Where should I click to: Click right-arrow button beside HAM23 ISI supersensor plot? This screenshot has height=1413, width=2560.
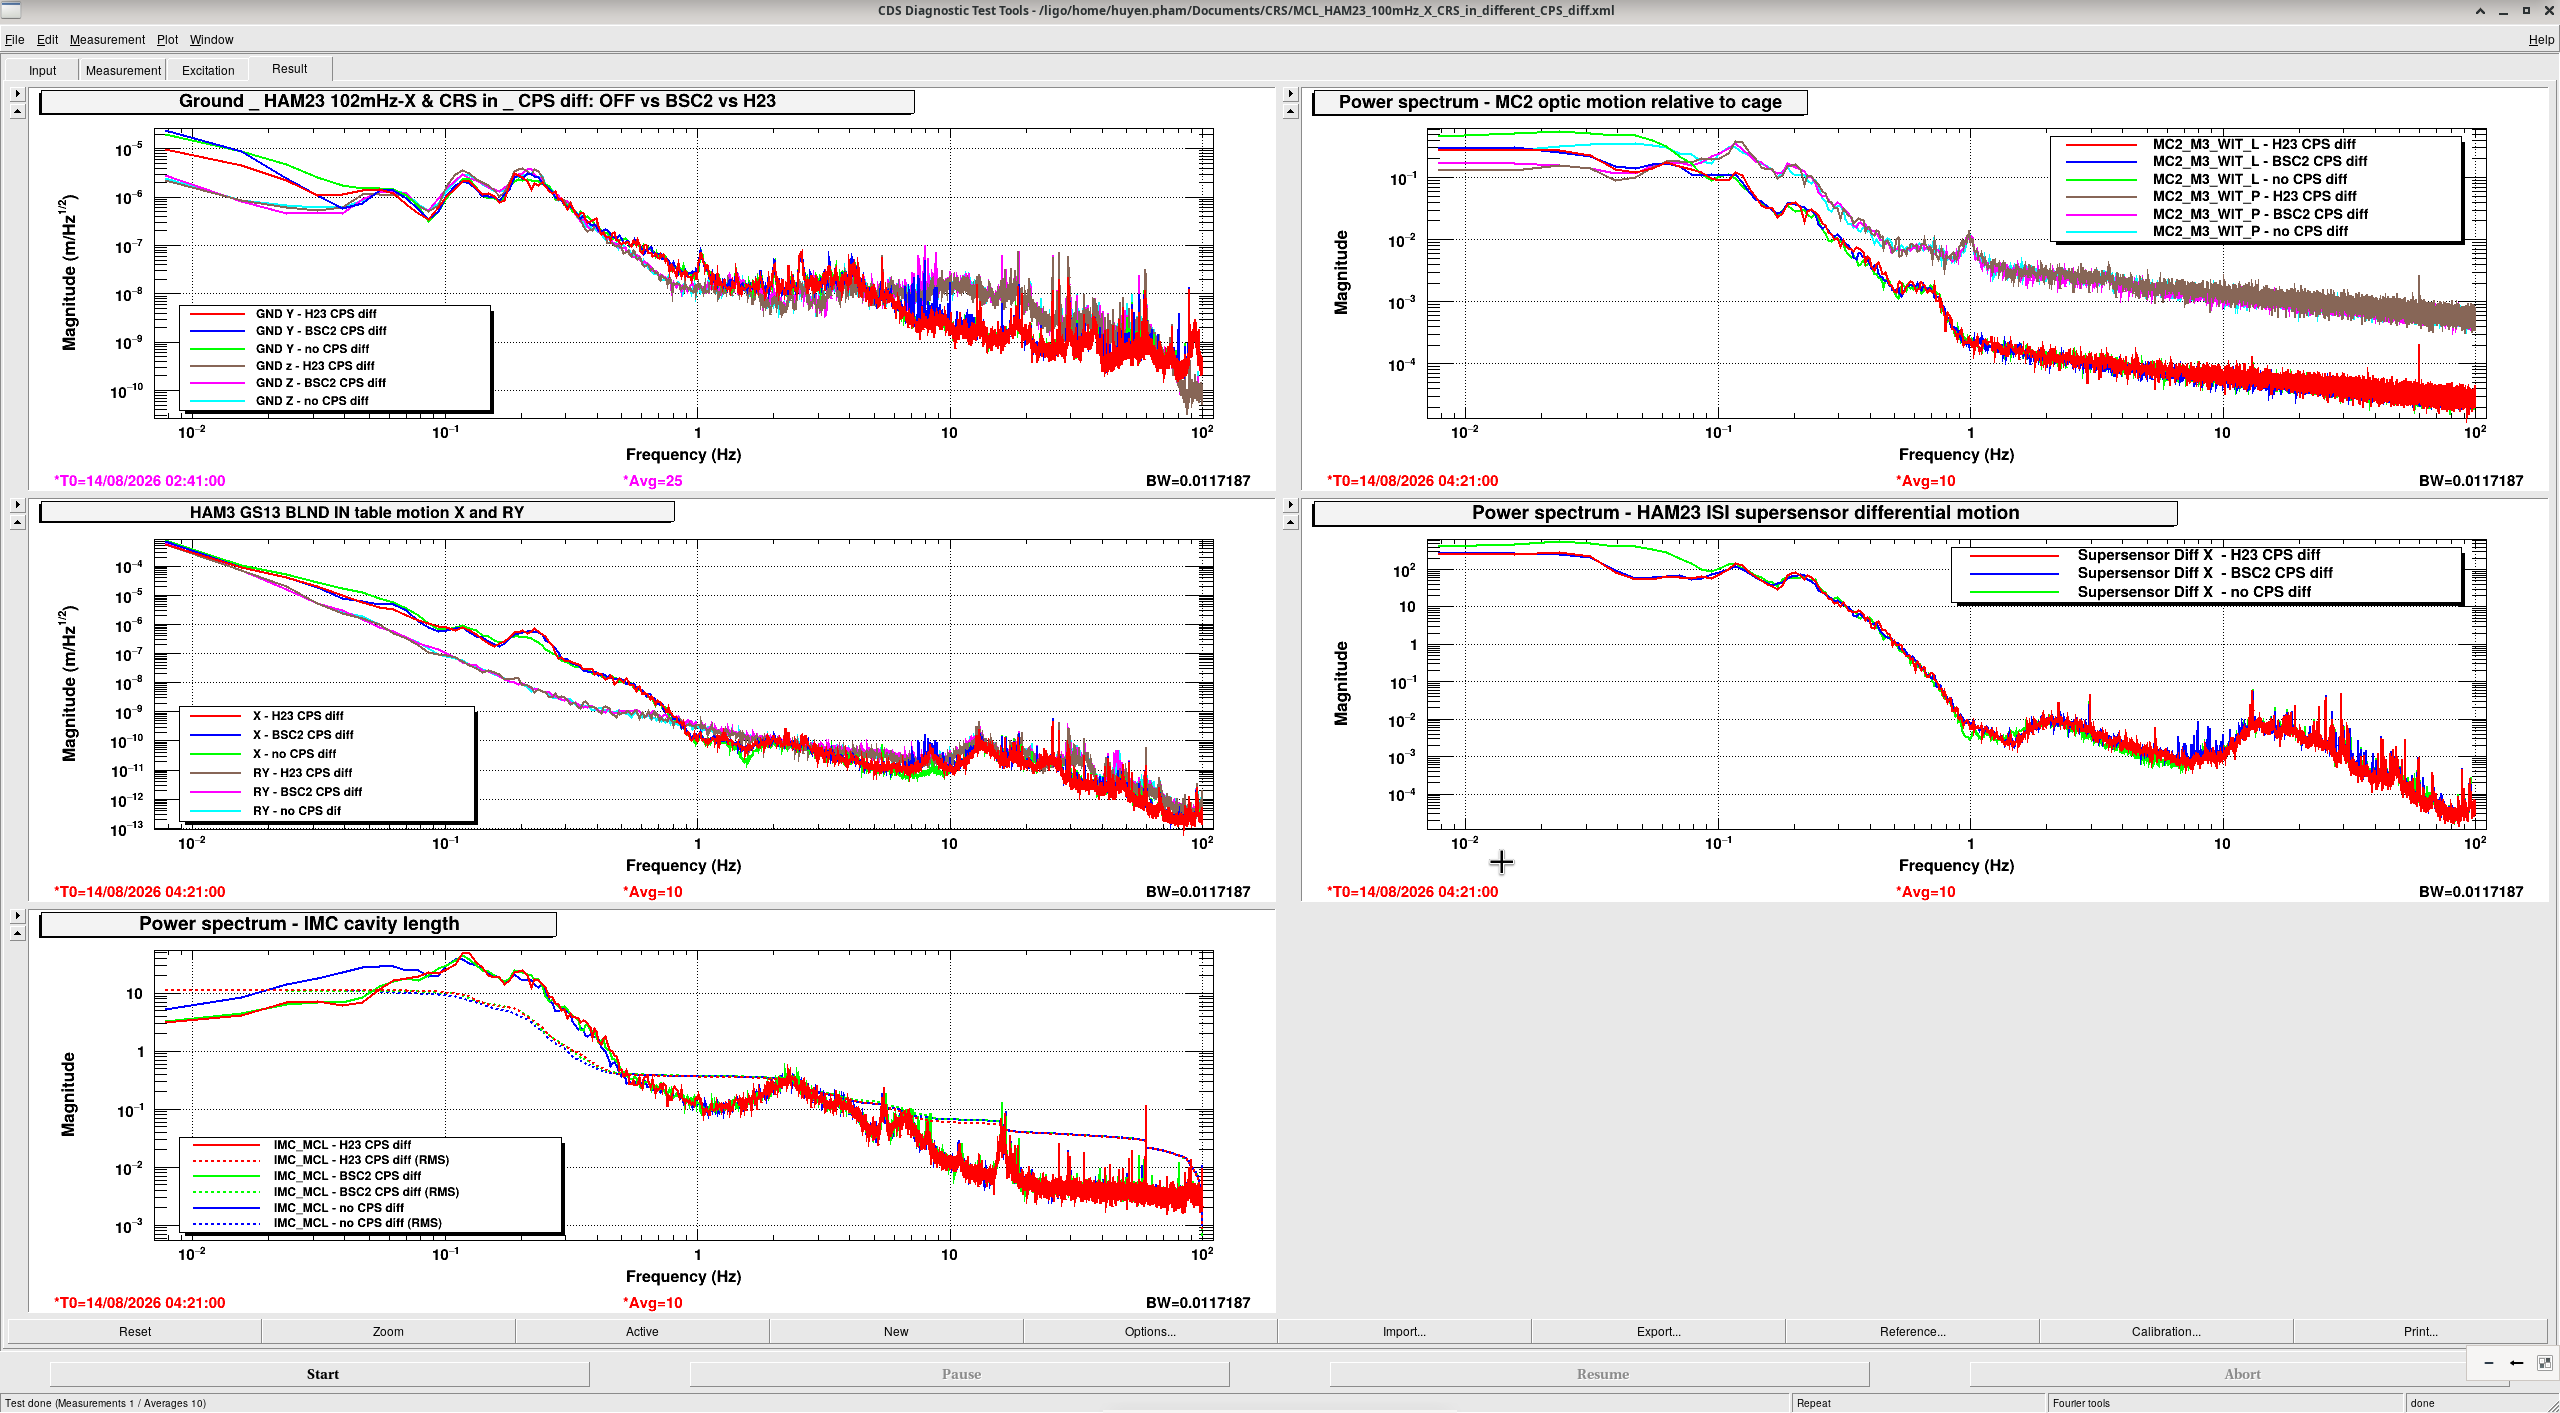point(1290,505)
